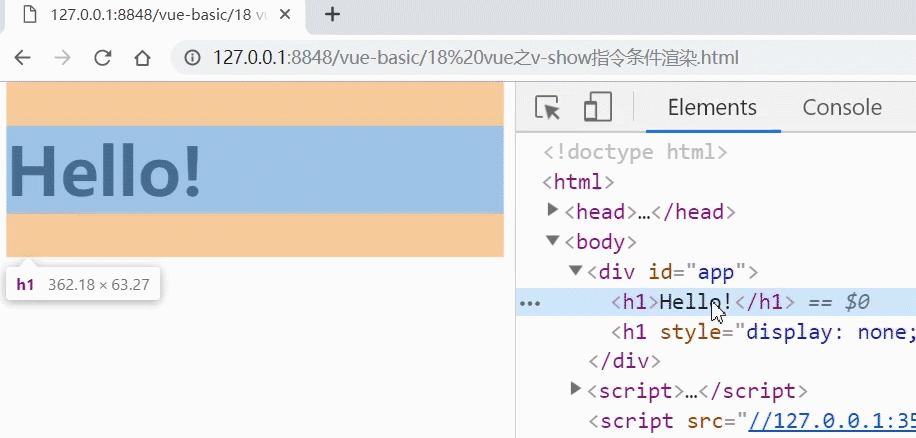The height and width of the screenshot is (438, 916).
Task: Select the <html> tag line
Action: point(578,182)
